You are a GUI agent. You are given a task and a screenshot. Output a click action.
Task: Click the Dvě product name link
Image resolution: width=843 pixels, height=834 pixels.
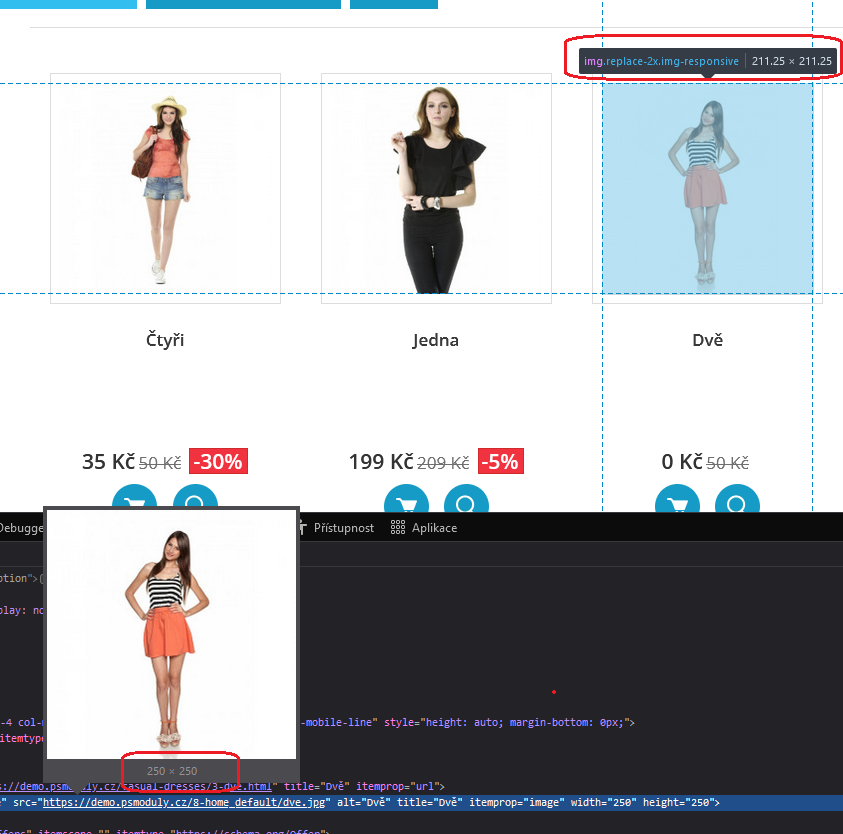(x=707, y=340)
